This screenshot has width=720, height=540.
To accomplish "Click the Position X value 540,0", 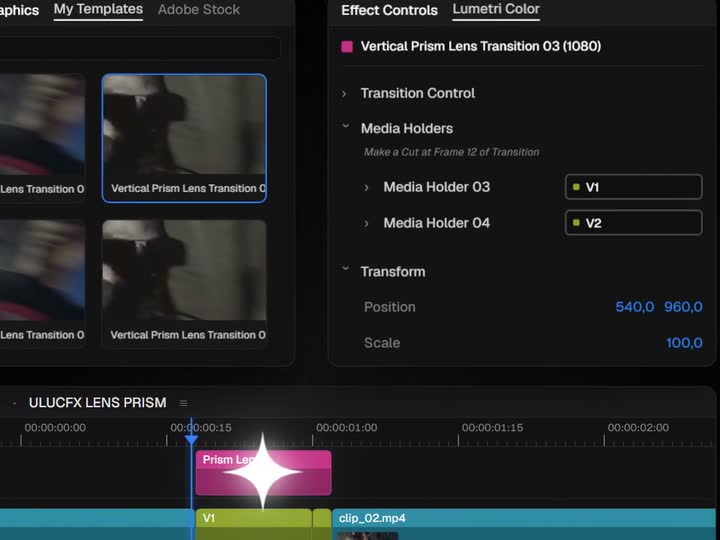I will [635, 307].
